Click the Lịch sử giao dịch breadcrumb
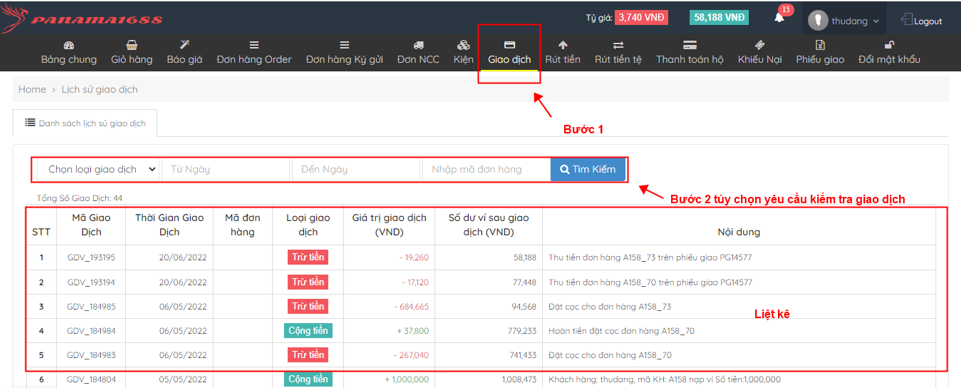The width and height of the screenshot is (961, 390). click(x=99, y=90)
